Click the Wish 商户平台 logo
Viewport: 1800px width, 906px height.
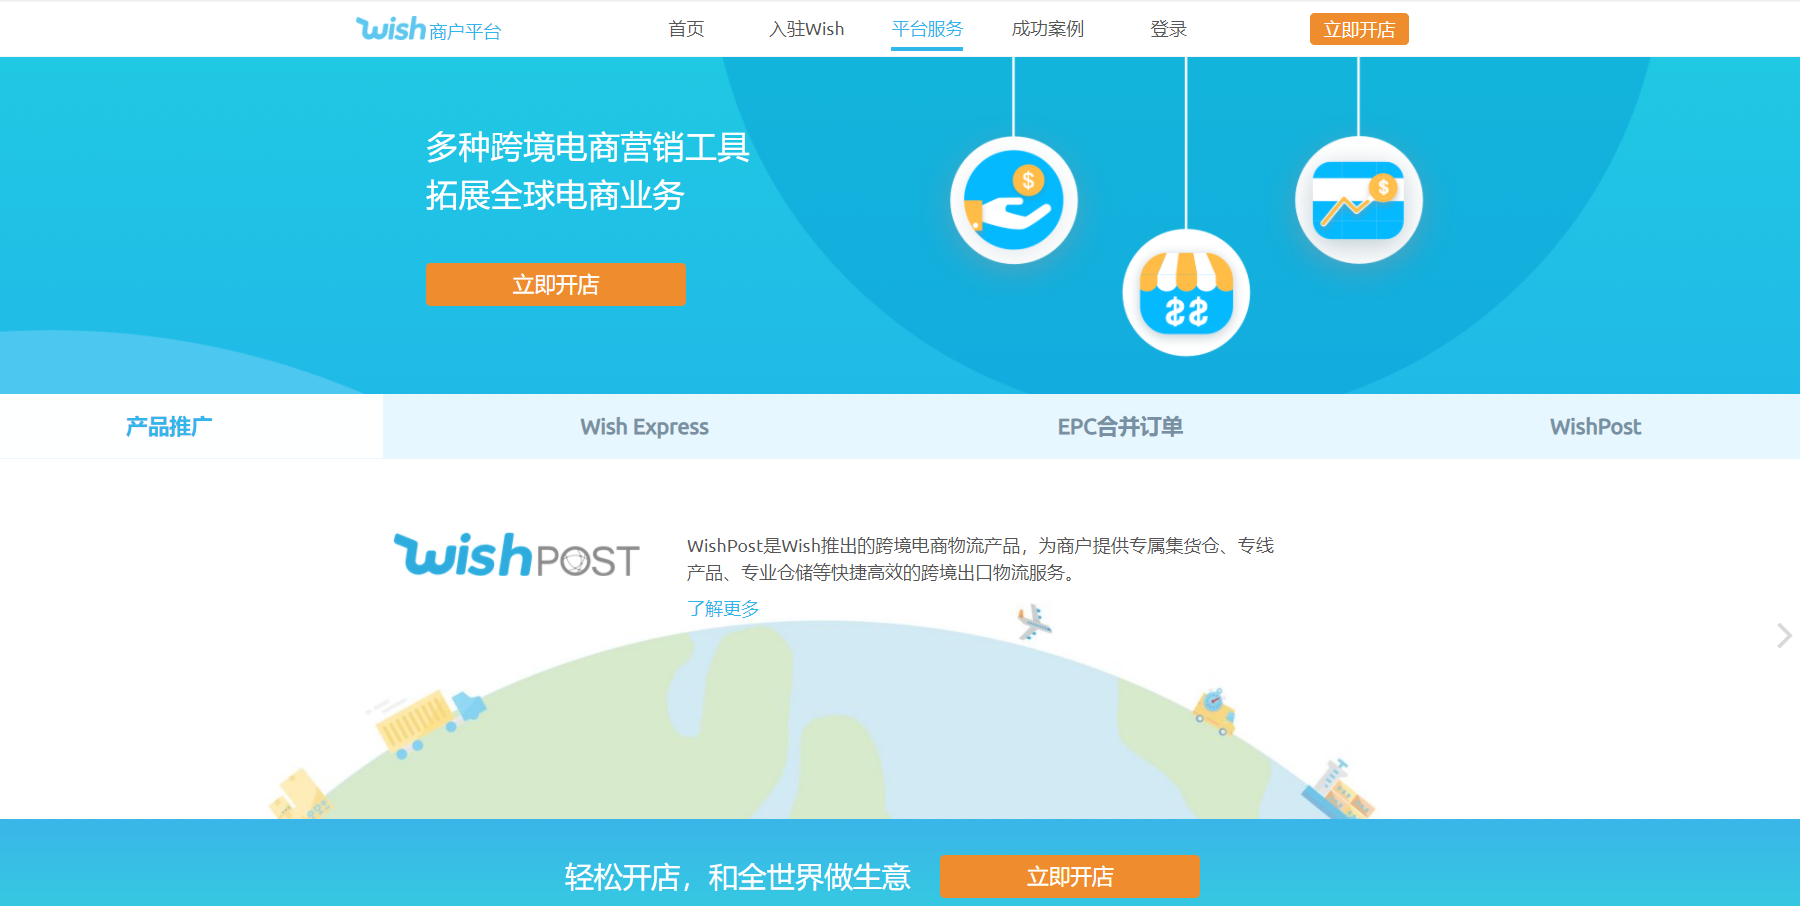pyautogui.click(x=428, y=29)
